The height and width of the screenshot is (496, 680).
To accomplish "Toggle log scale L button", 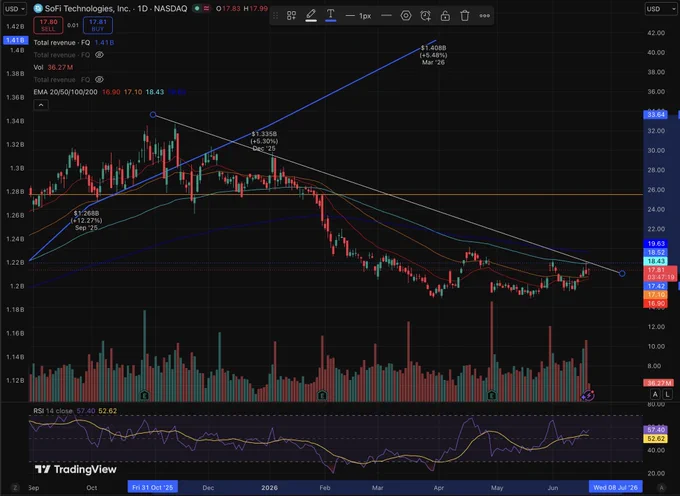I will (667, 394).
